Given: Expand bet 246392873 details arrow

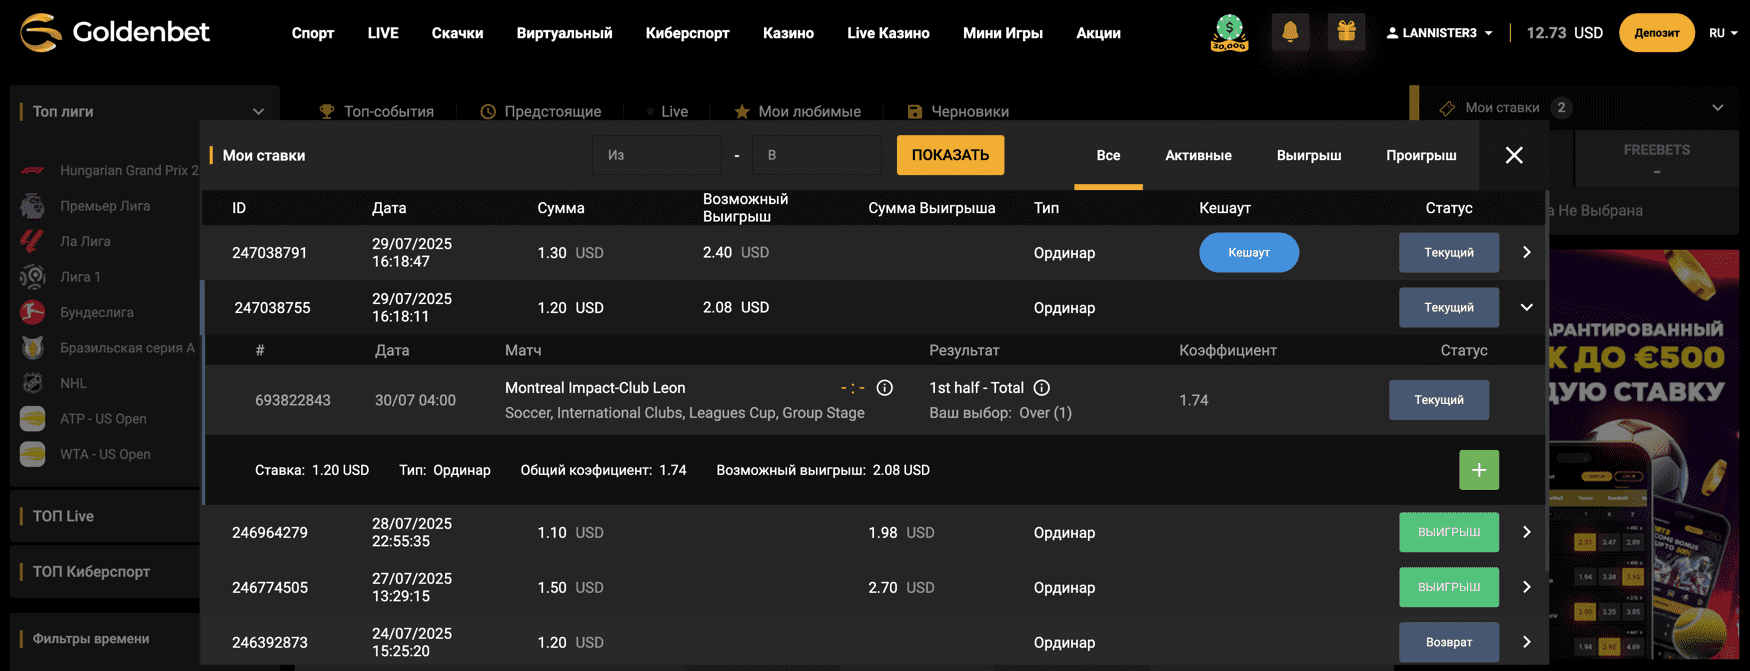Looking at the screenshot, I should [1527, 643].
